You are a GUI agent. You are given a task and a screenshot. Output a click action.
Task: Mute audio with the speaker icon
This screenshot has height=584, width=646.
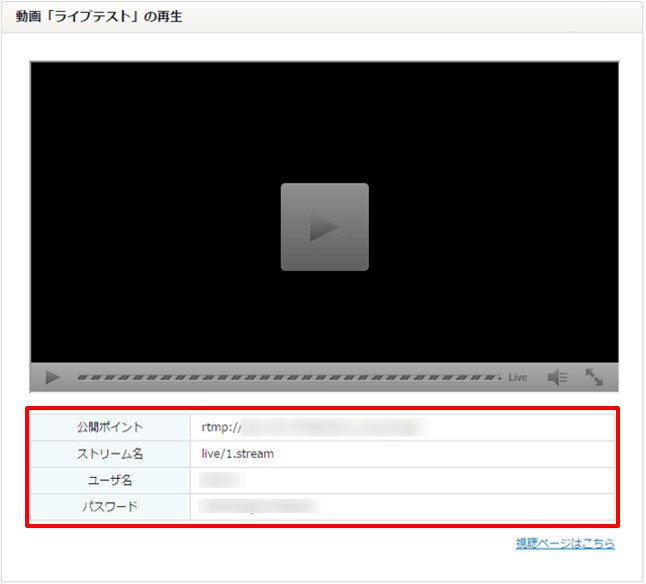[557, 377]
